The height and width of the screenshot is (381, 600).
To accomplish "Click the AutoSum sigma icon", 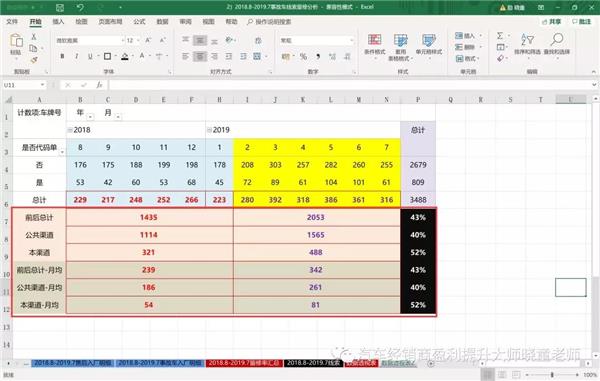I will coord(500,36).
